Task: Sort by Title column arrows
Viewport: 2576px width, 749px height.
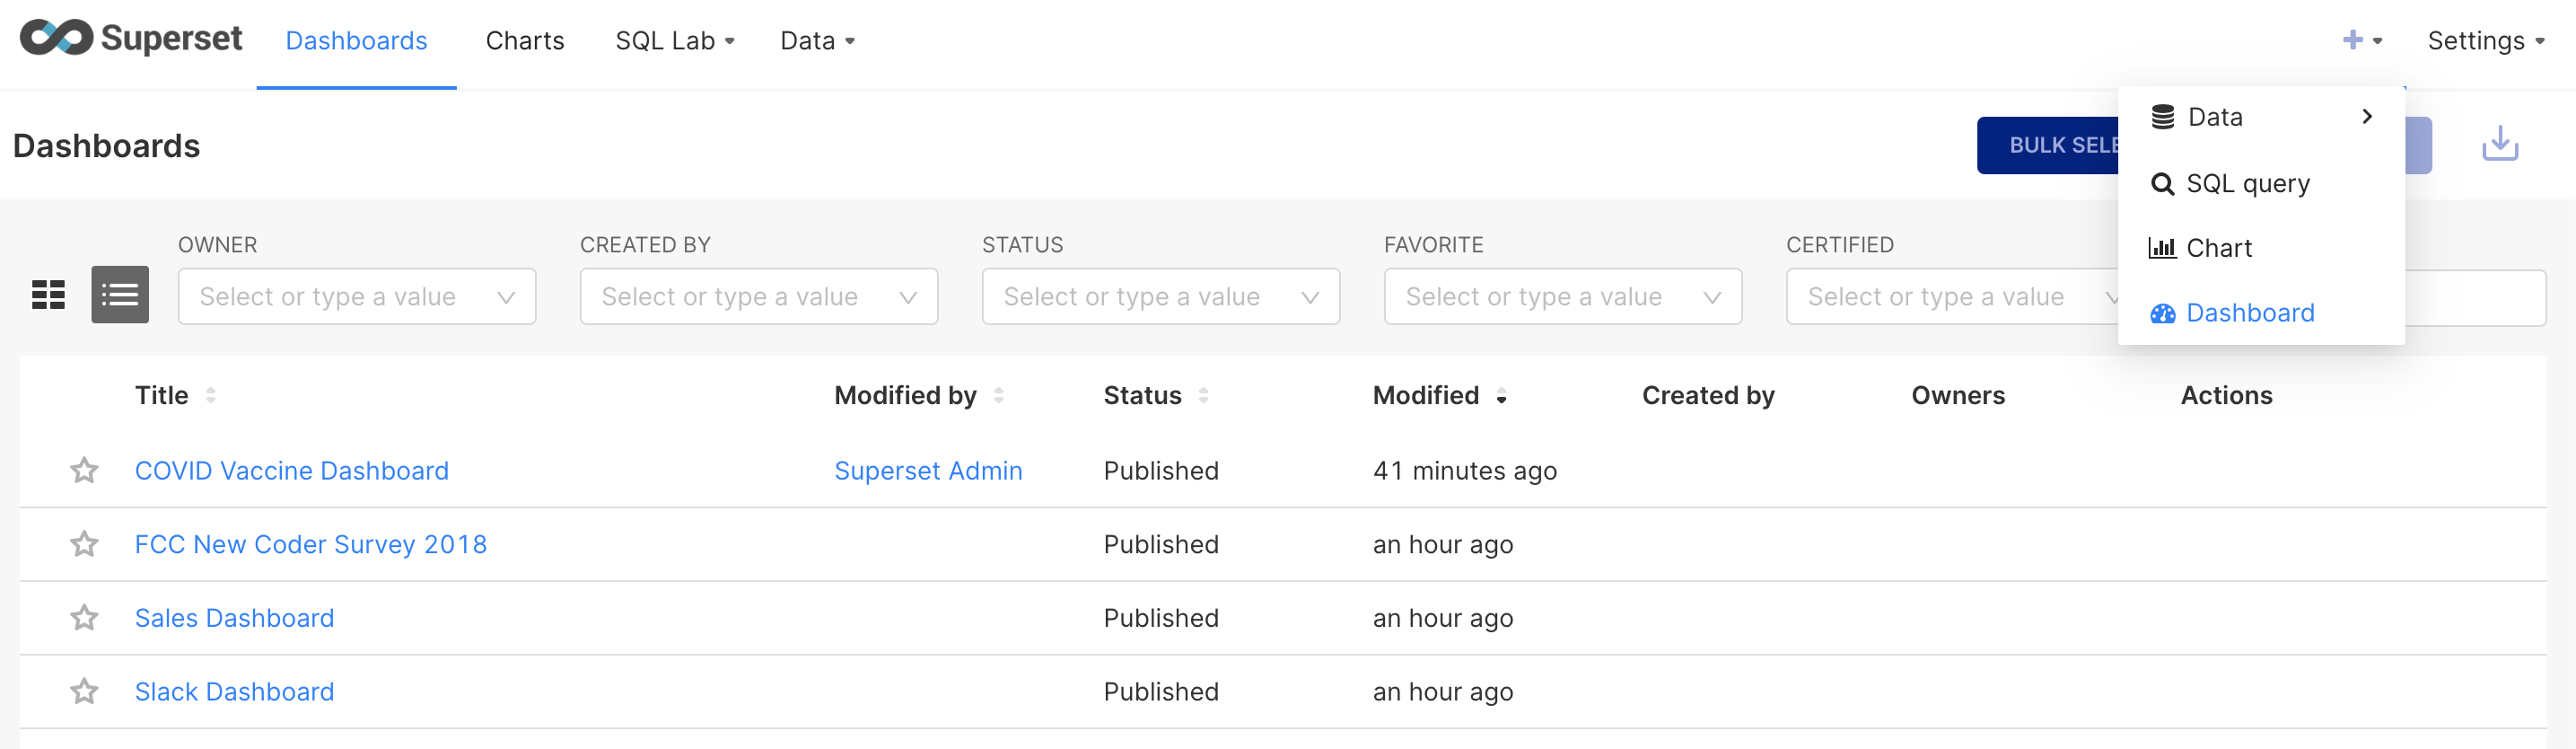Action: click(210, 396)
